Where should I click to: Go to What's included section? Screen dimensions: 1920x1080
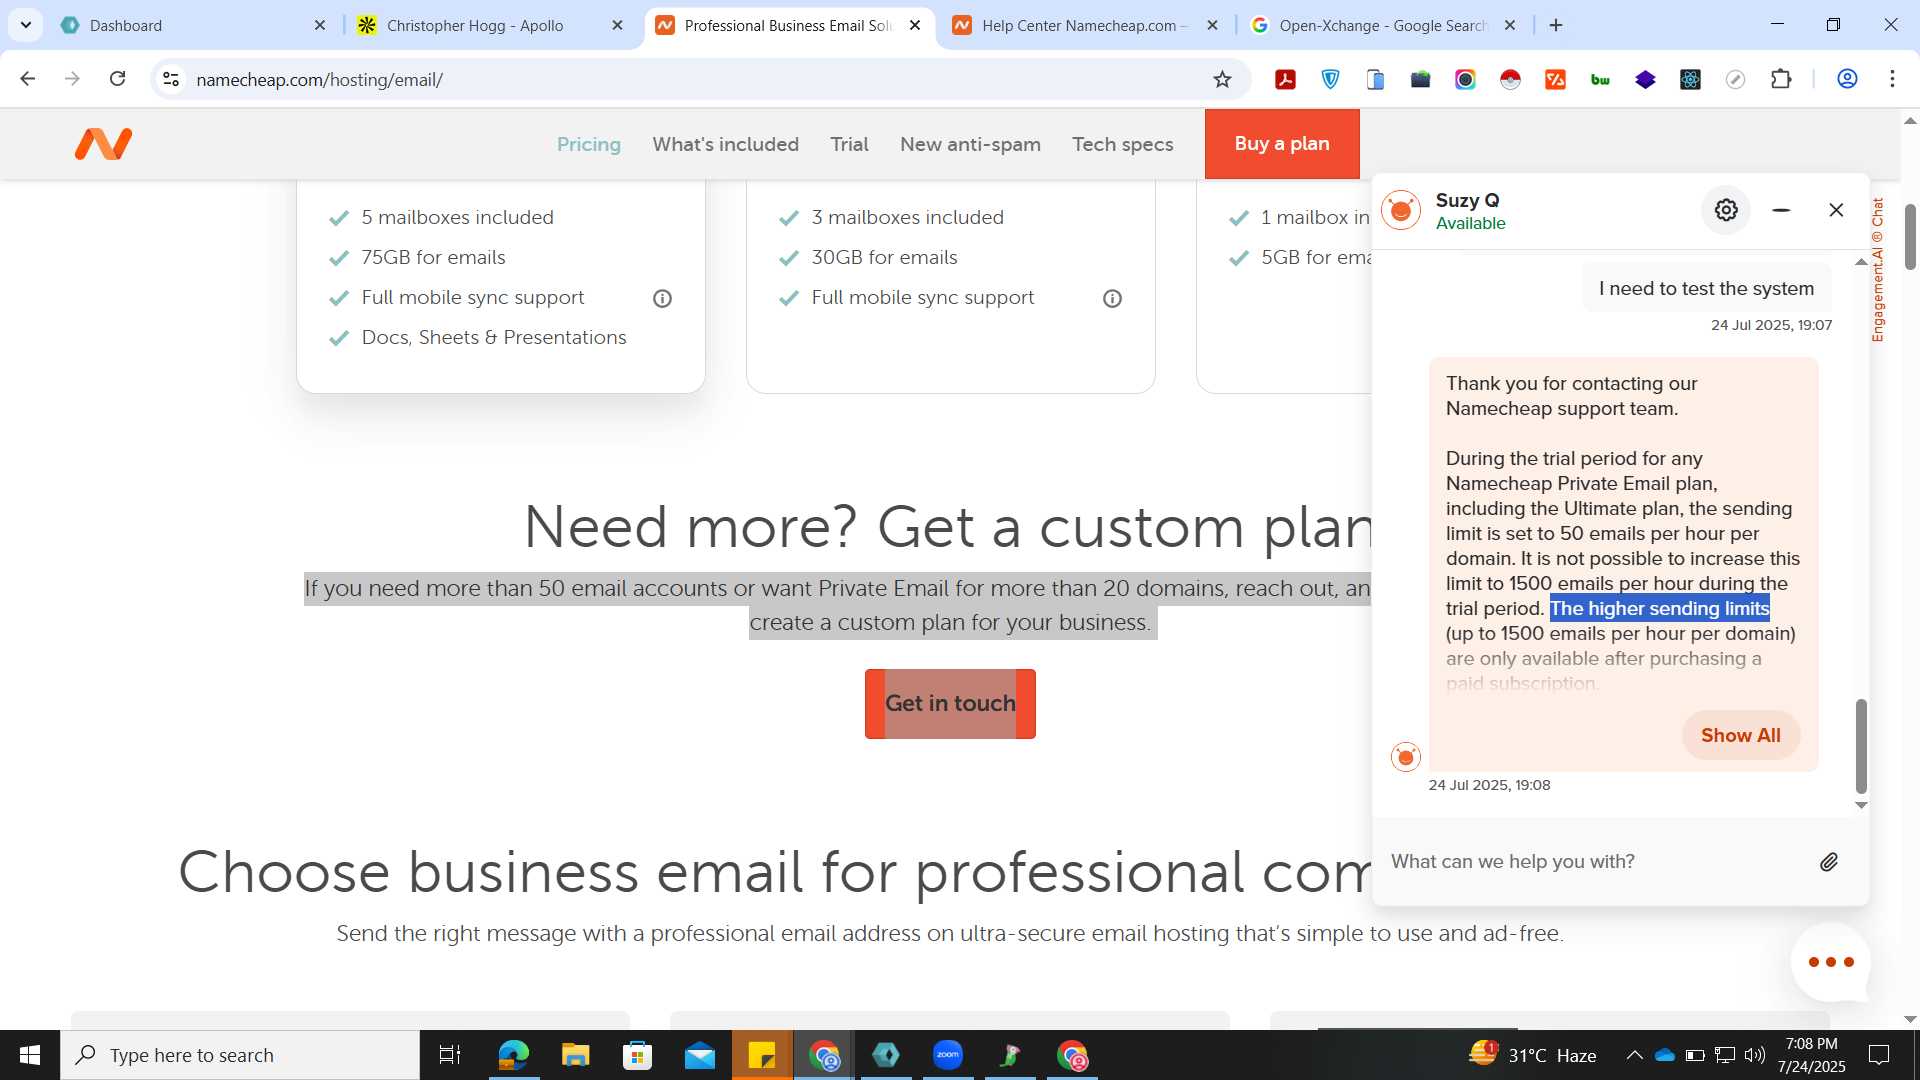726,144
